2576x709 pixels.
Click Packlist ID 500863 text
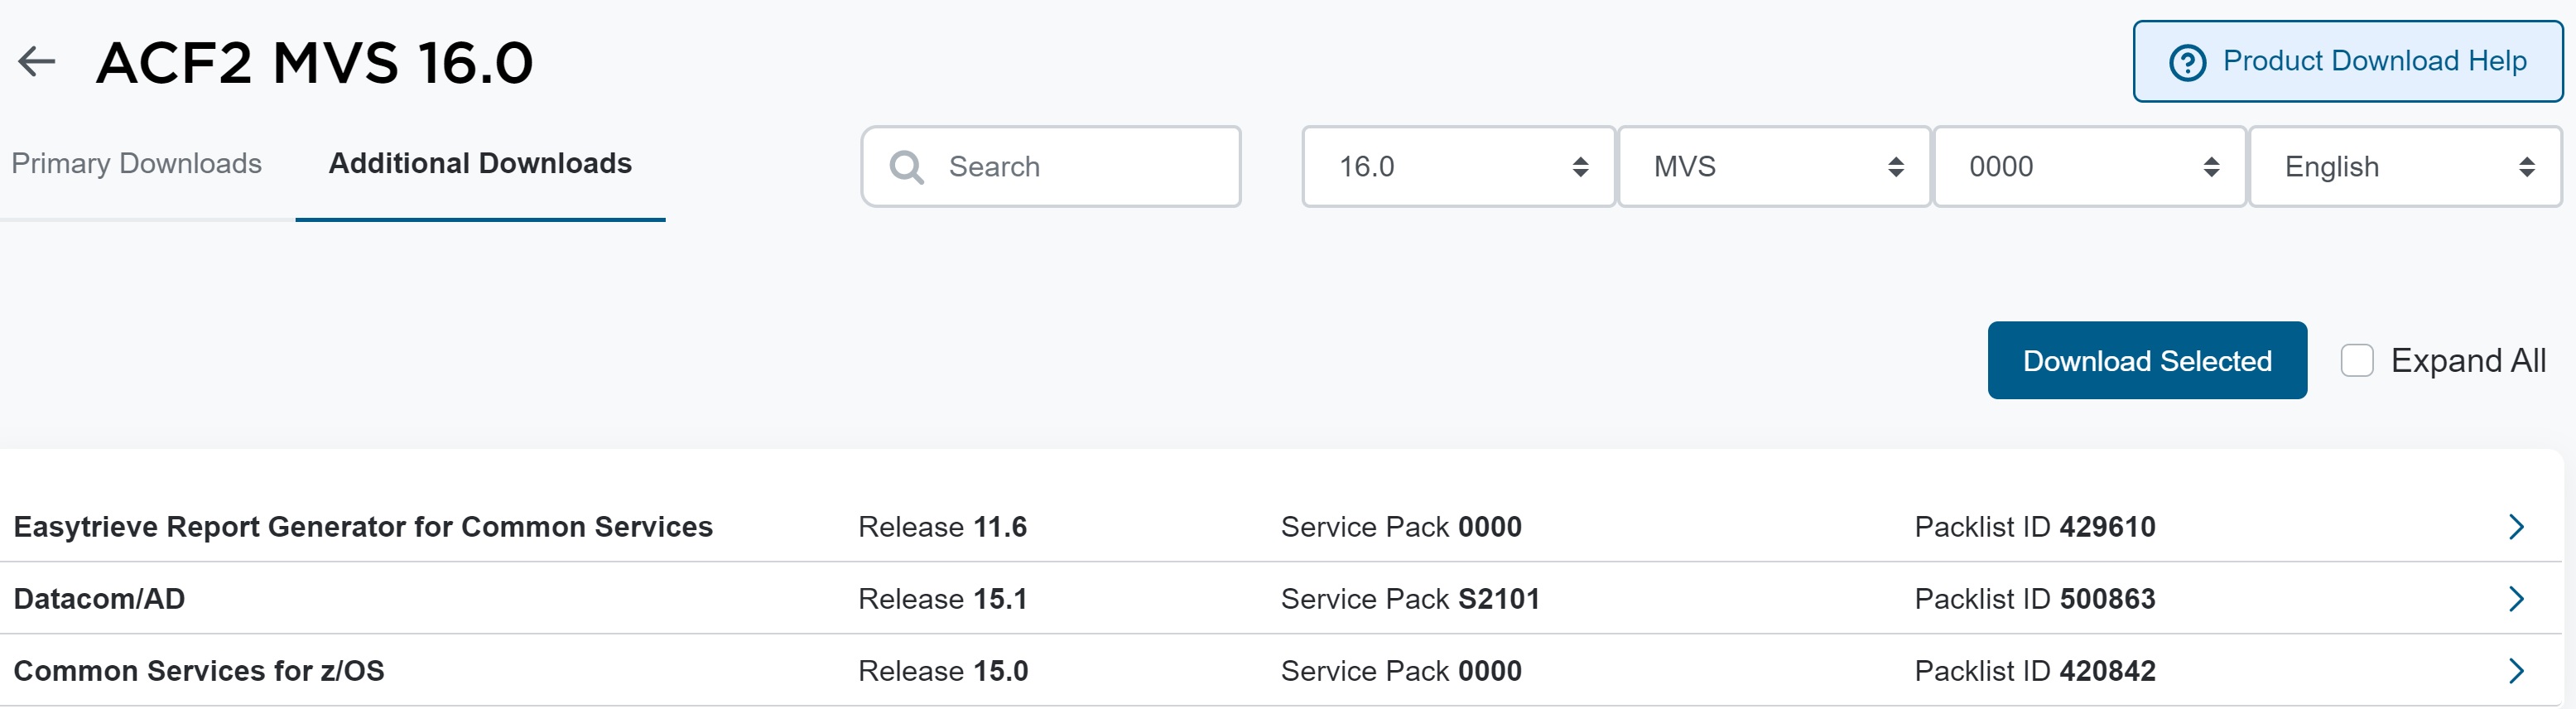[x=2034, y=599]
